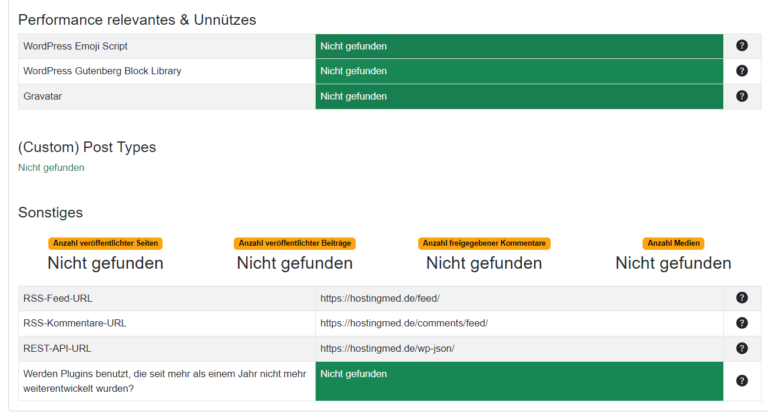Select the Anzahl veröffentlichter Seiten badge
Viewport: 768px width, 416px height.
(105, 243)
